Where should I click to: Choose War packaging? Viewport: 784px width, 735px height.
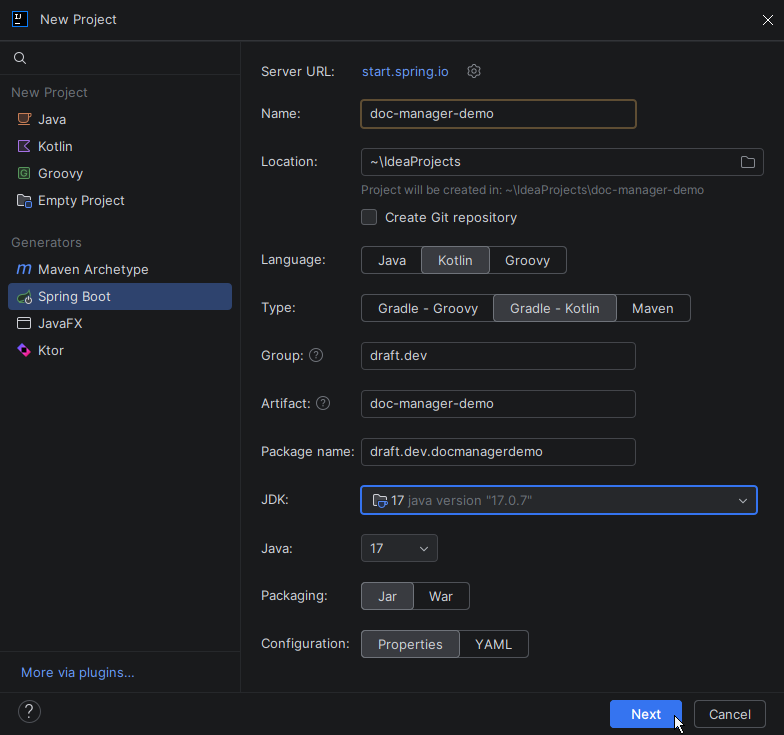click(x=441, y=596)
